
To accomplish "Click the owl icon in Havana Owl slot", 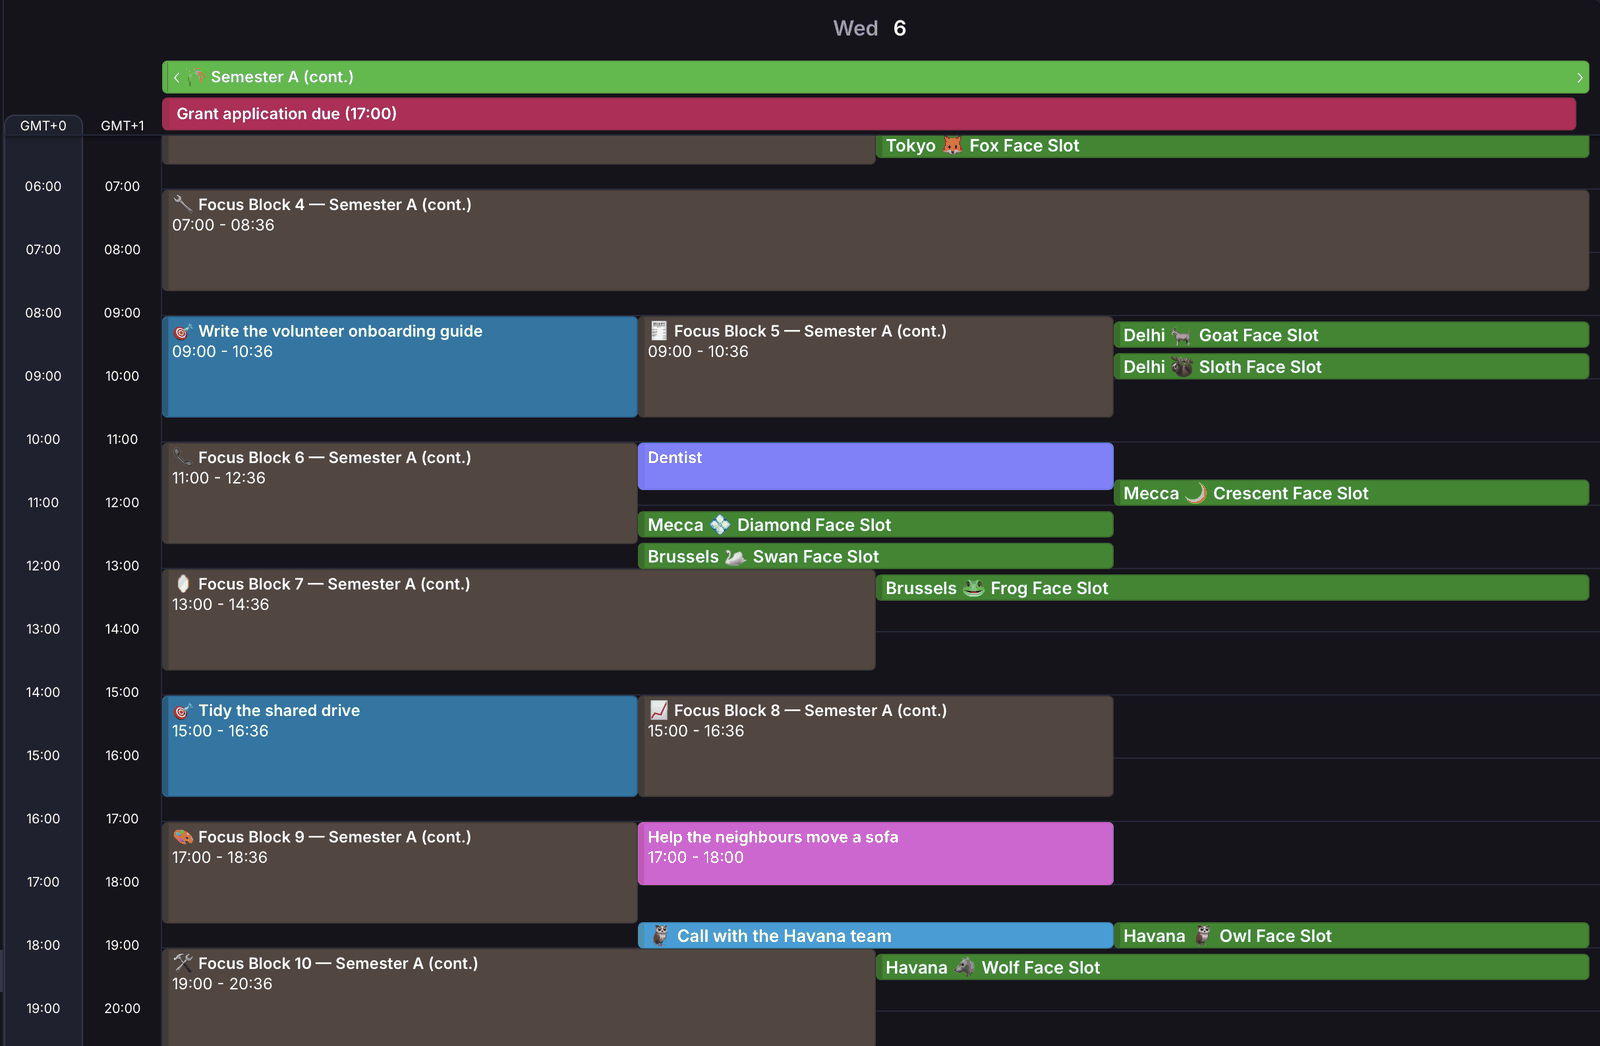I will [x=1203, y=936].
